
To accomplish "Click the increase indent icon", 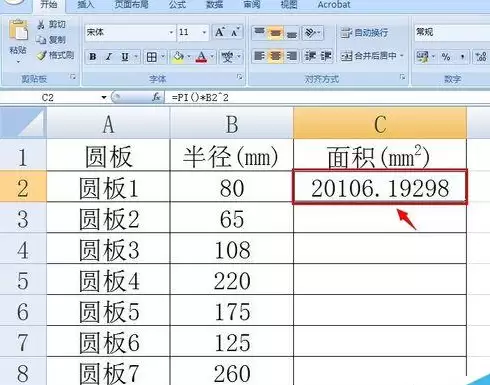I will 326,56.
